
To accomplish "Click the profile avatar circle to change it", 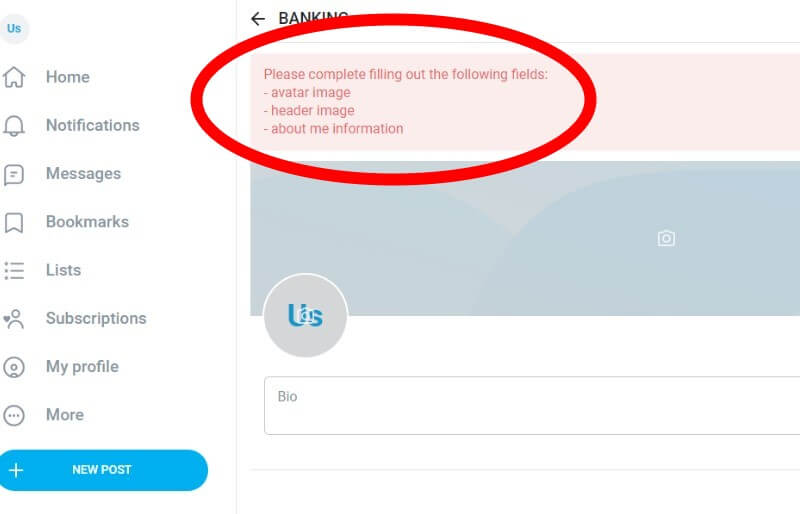I will 305,315.
